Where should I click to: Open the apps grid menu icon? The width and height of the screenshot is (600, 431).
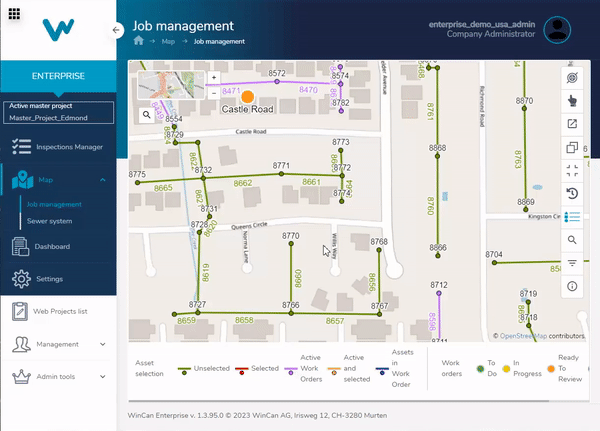click(14, 14)
